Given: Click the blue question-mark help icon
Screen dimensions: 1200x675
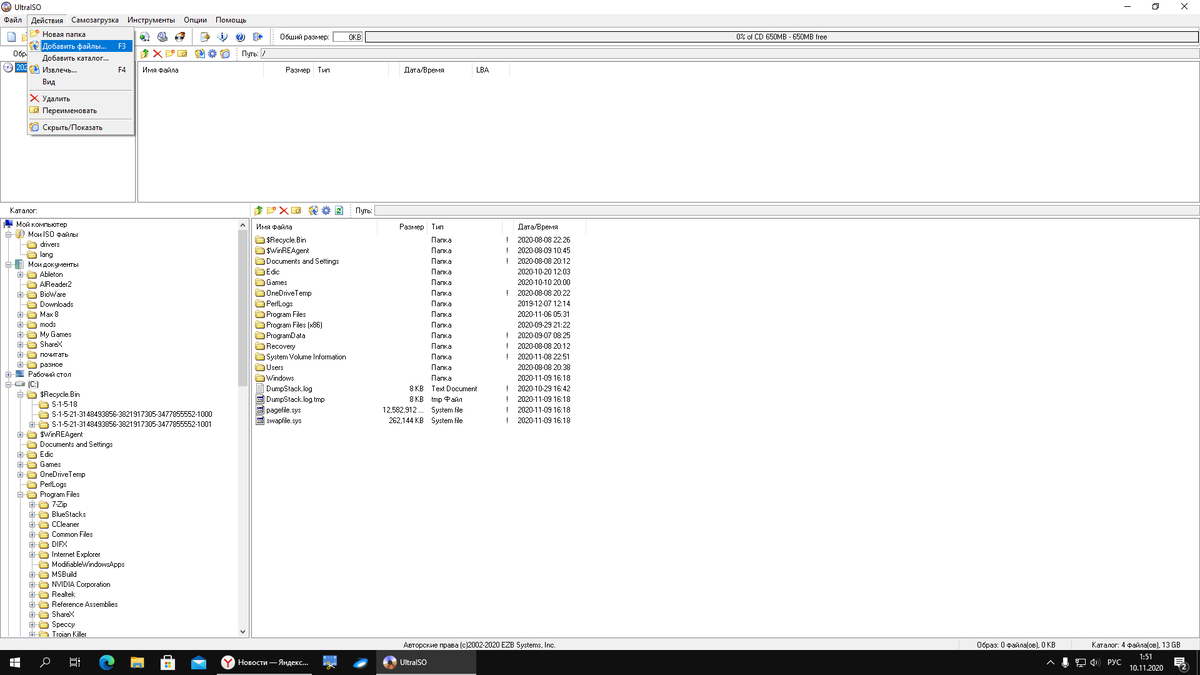Looking at the screenshot, I should tap(240, 37).
